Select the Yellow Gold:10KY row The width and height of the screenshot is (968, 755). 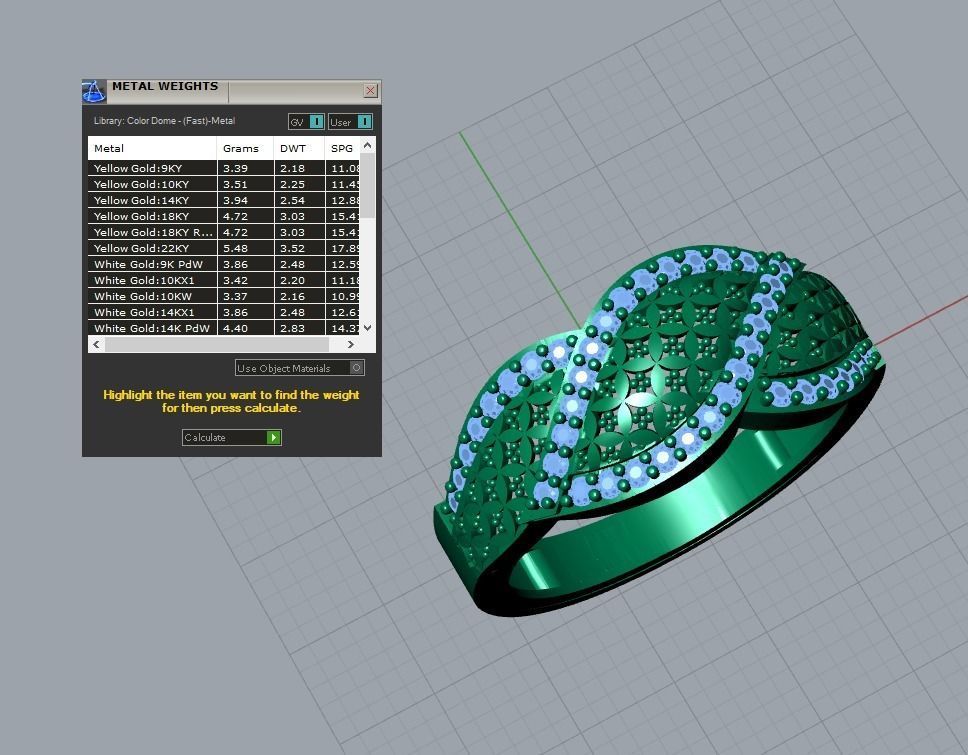pos(223,184)
